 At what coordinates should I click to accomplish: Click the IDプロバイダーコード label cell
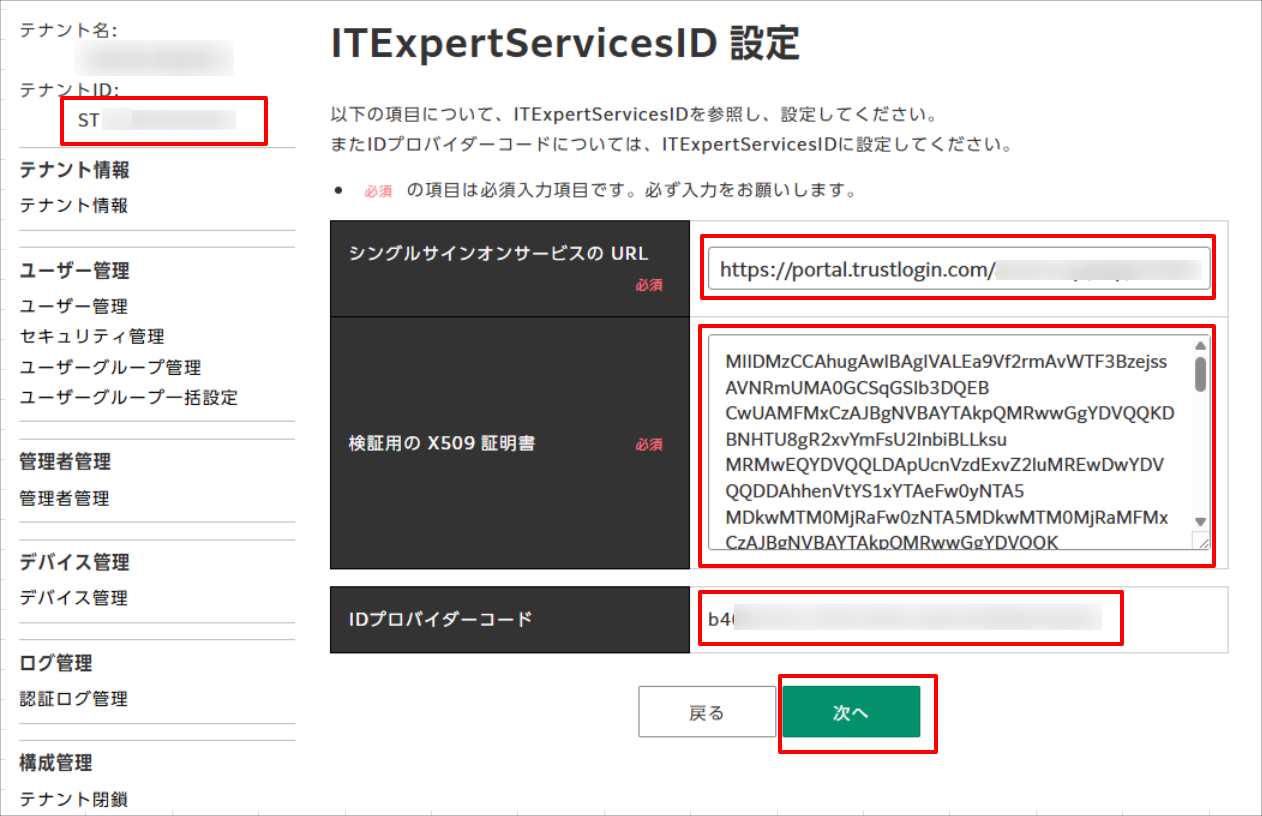coord(510,620)
